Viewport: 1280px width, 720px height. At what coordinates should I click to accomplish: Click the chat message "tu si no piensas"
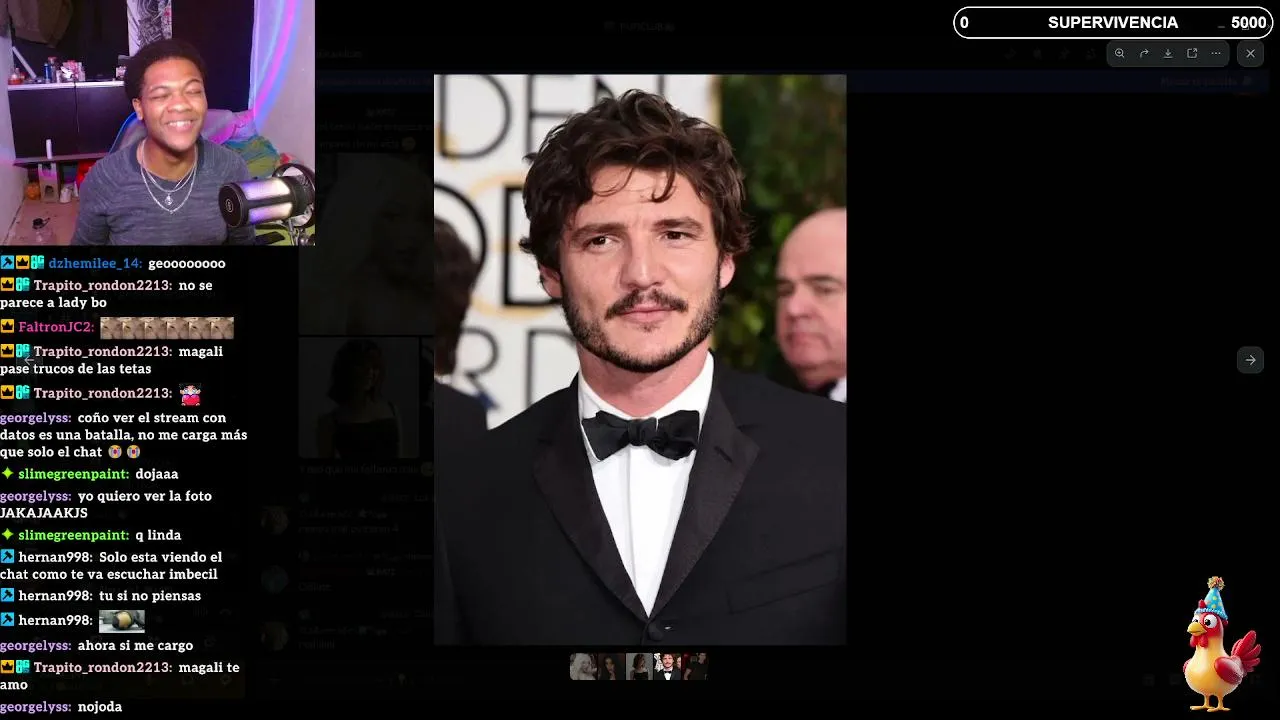click(x=150, y=596)
